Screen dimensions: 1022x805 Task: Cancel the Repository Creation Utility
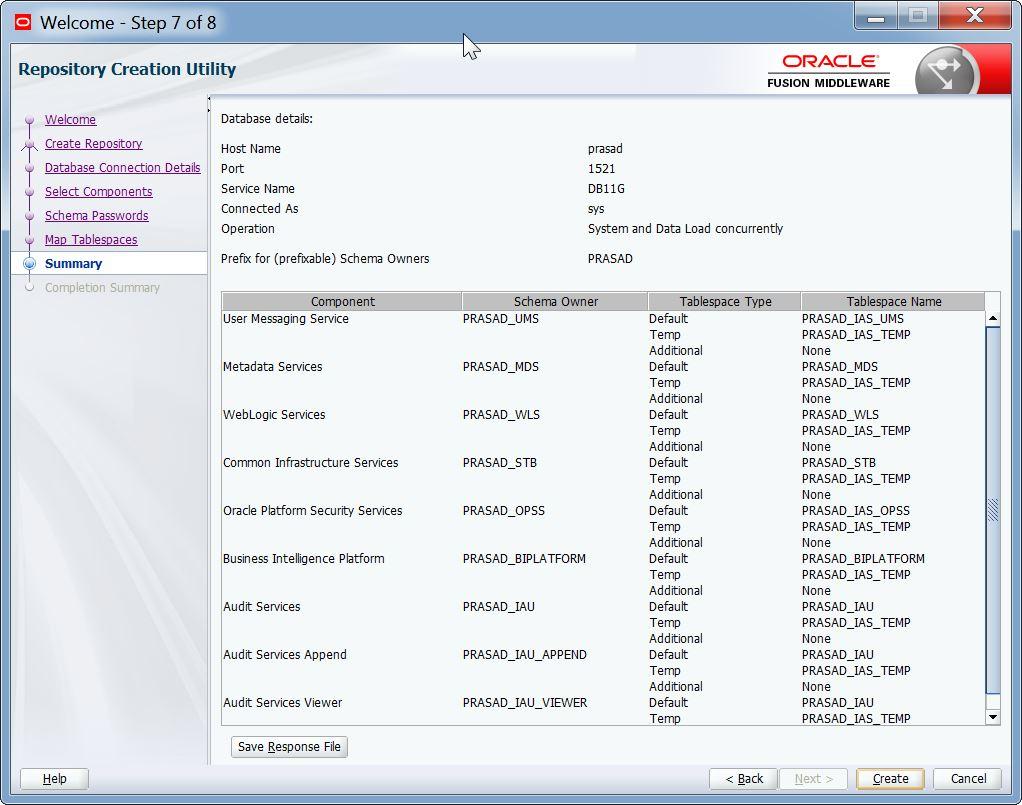968,779
